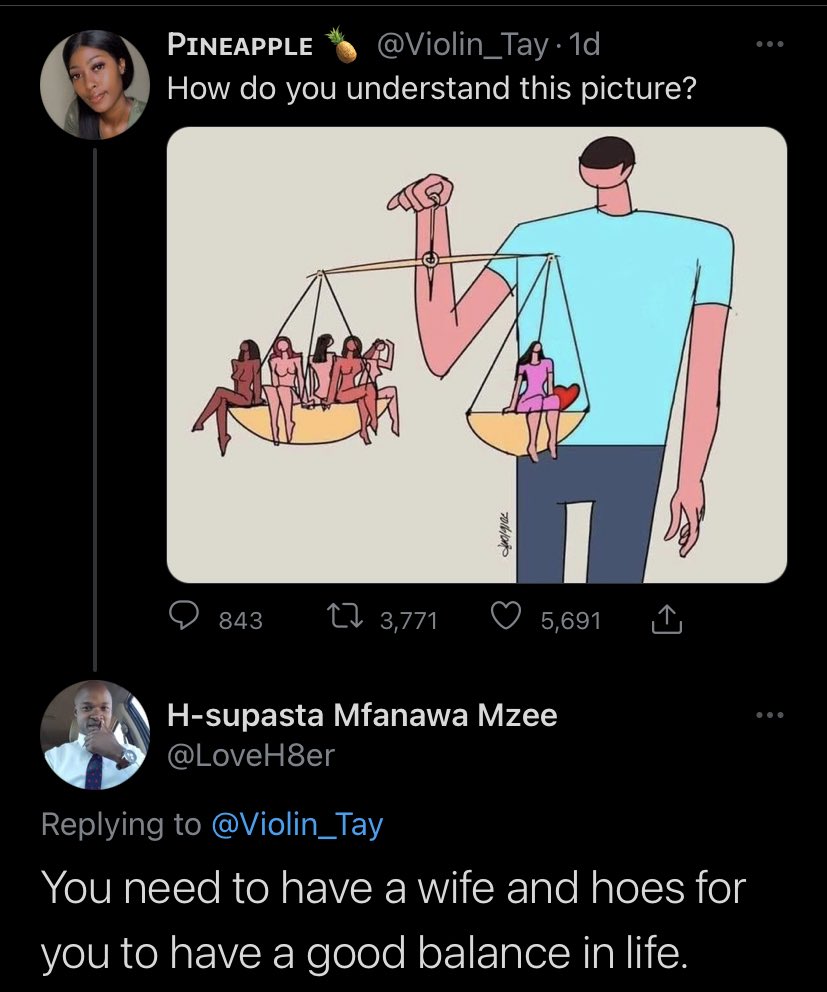Screen dimensions: 827x992
Task: Open the H-supasta Mfanawa Mzee profile photo
Action: click(95, 735)
